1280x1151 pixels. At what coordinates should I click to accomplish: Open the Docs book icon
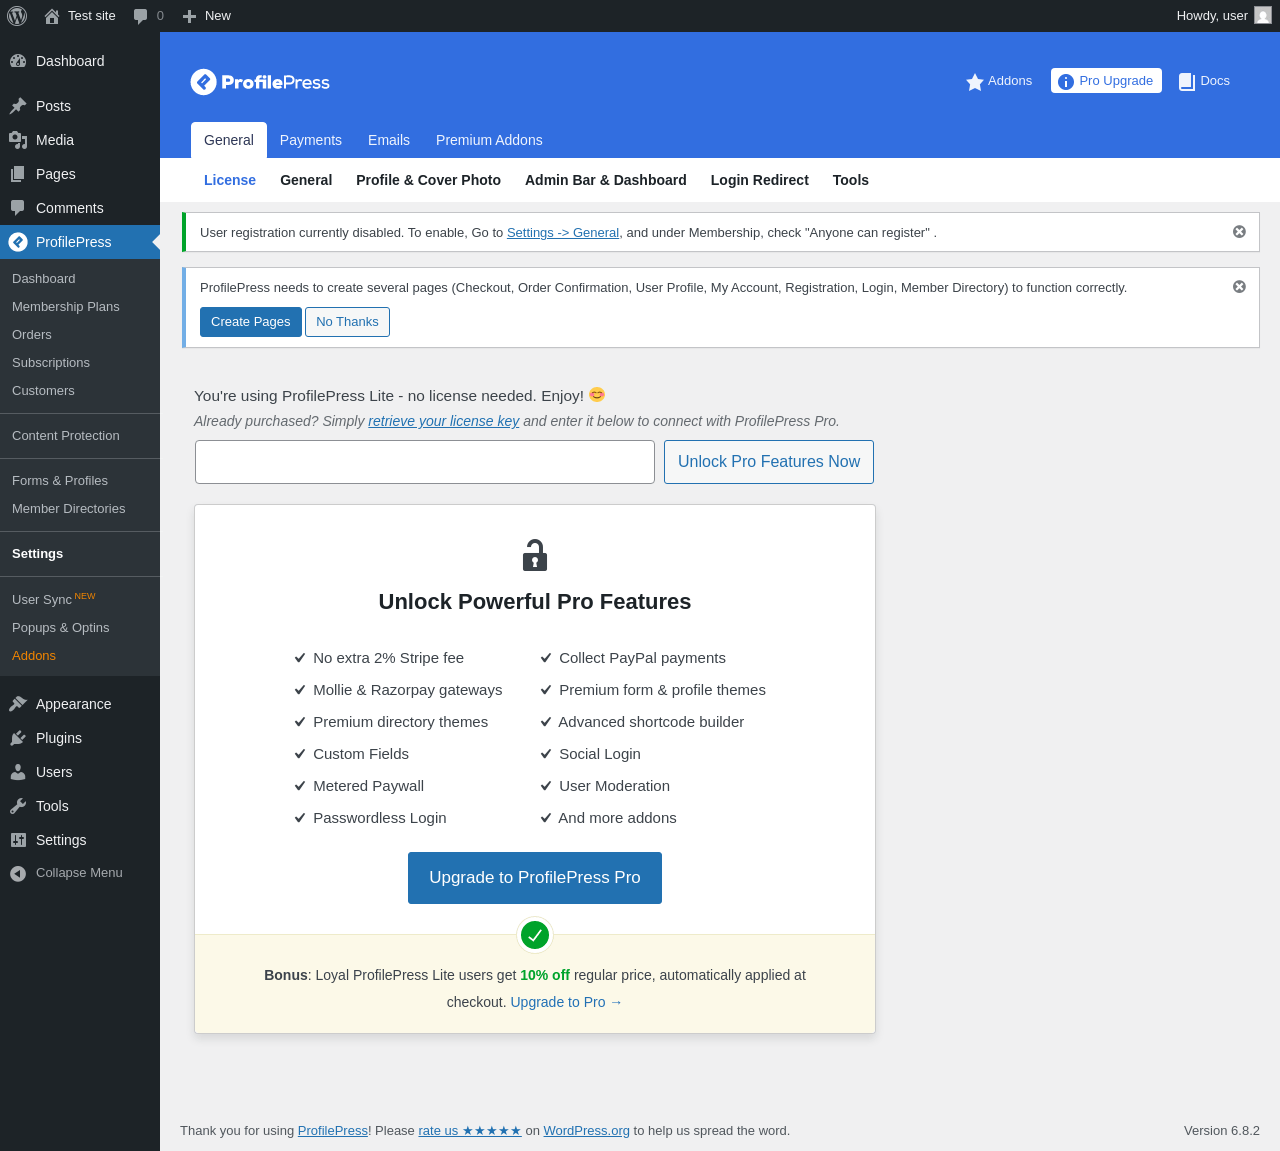click(x=1187, y=82)
